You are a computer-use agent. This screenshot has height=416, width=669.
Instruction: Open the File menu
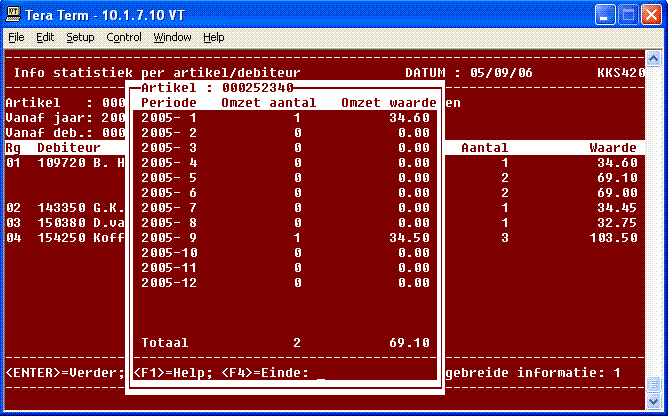pos(16,37)
